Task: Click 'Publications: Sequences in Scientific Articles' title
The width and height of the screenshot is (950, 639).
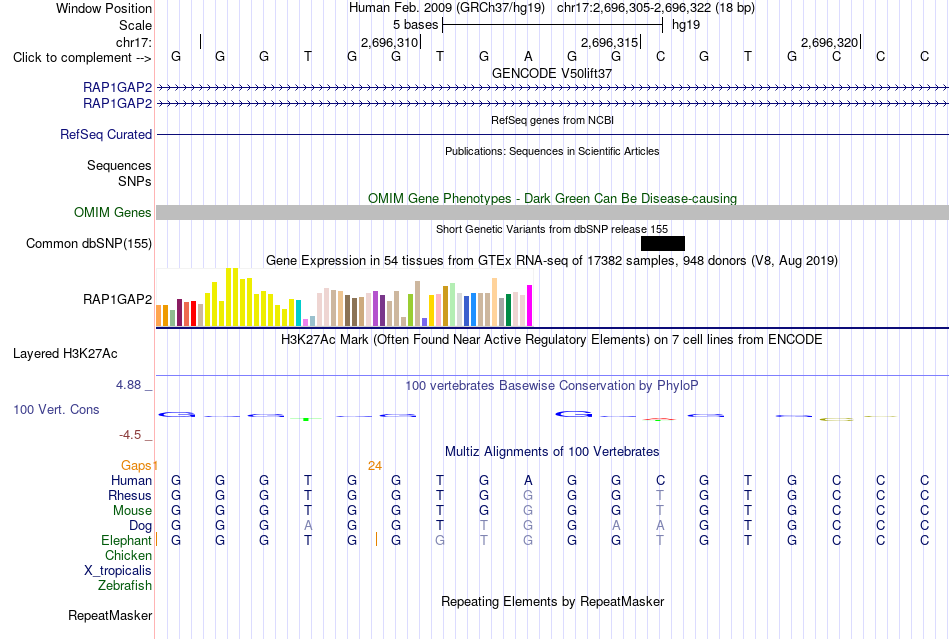Action: pos(552,151)
